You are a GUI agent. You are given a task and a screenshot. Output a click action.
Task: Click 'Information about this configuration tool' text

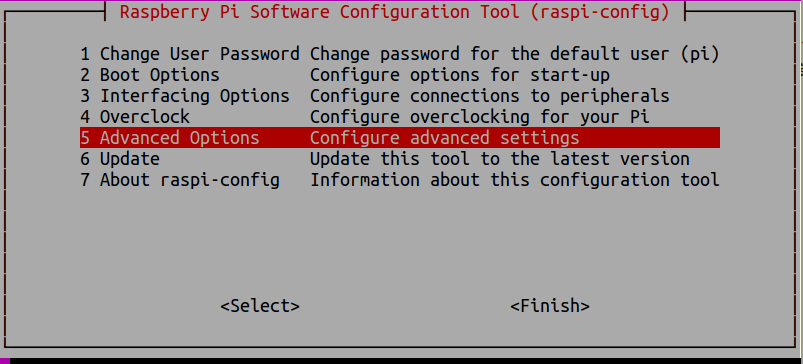click(x=515, y=180)
